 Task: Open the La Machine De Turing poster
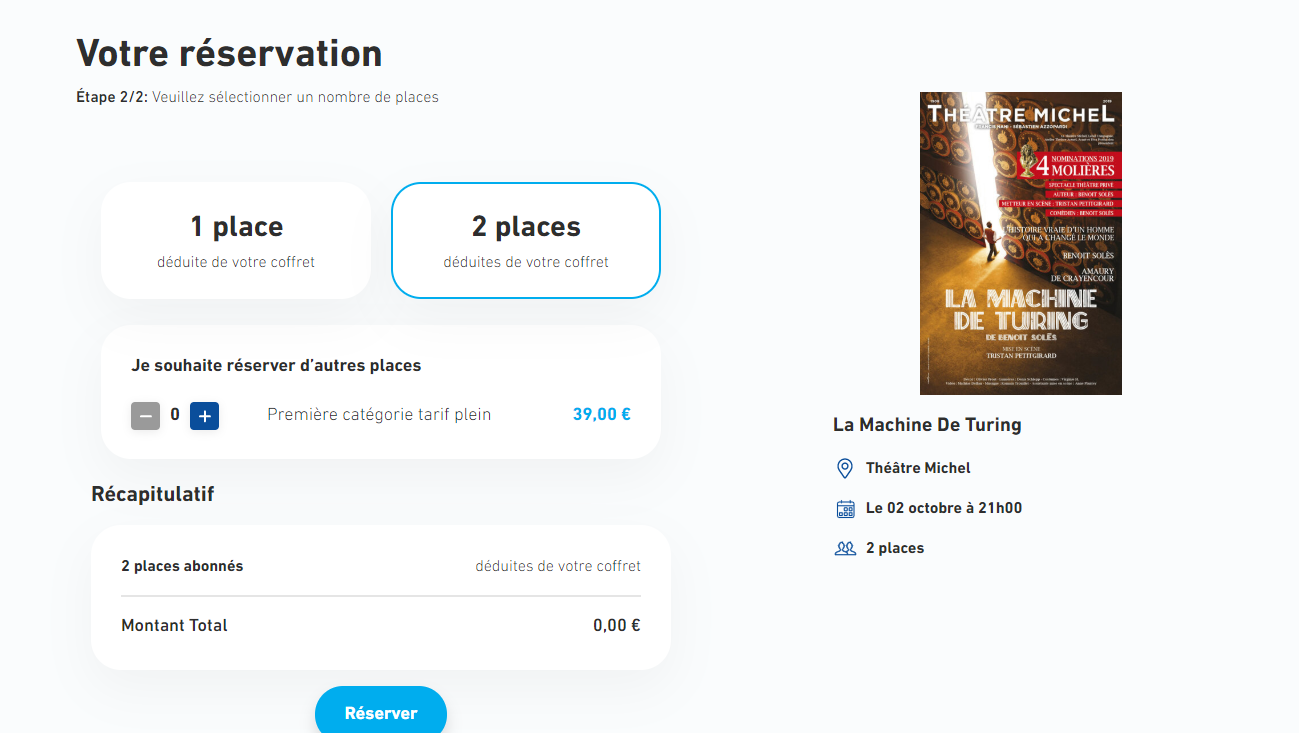click(1020, 243)
